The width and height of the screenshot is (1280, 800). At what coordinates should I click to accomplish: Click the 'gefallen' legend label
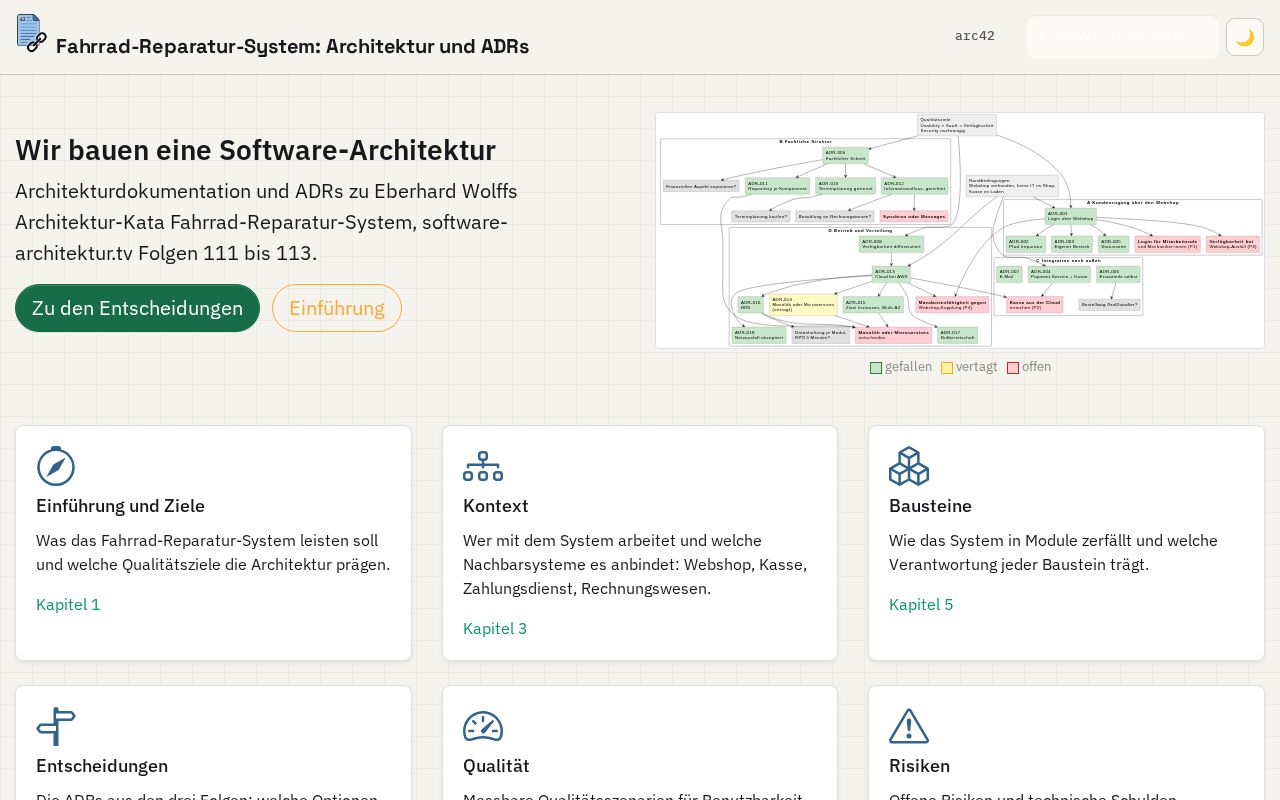tap(908, 367)
